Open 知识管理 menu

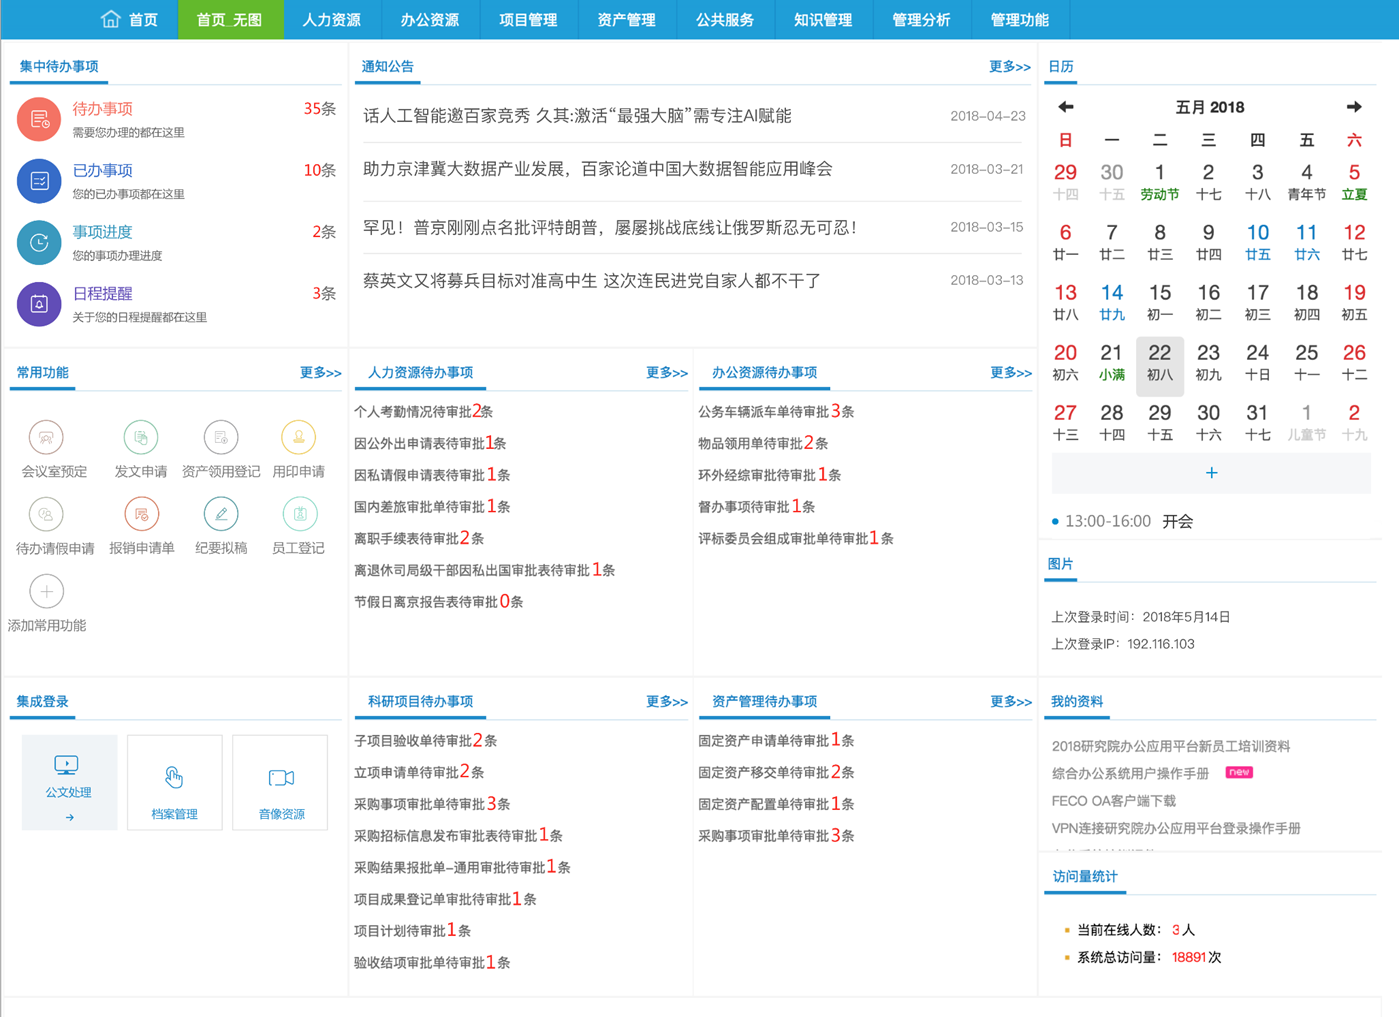(x=823, y=19)
